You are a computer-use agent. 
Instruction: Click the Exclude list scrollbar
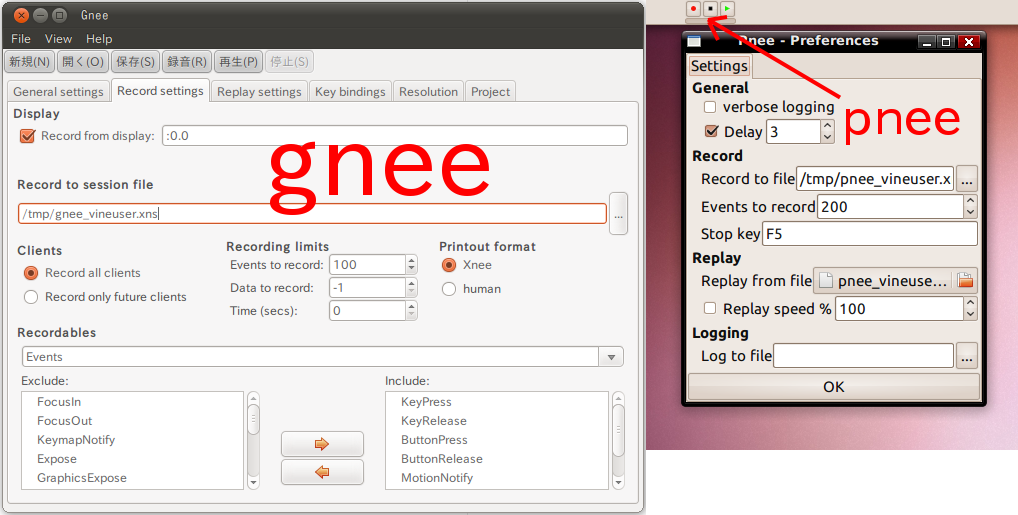pyautogui.click(x=254, y=440)
